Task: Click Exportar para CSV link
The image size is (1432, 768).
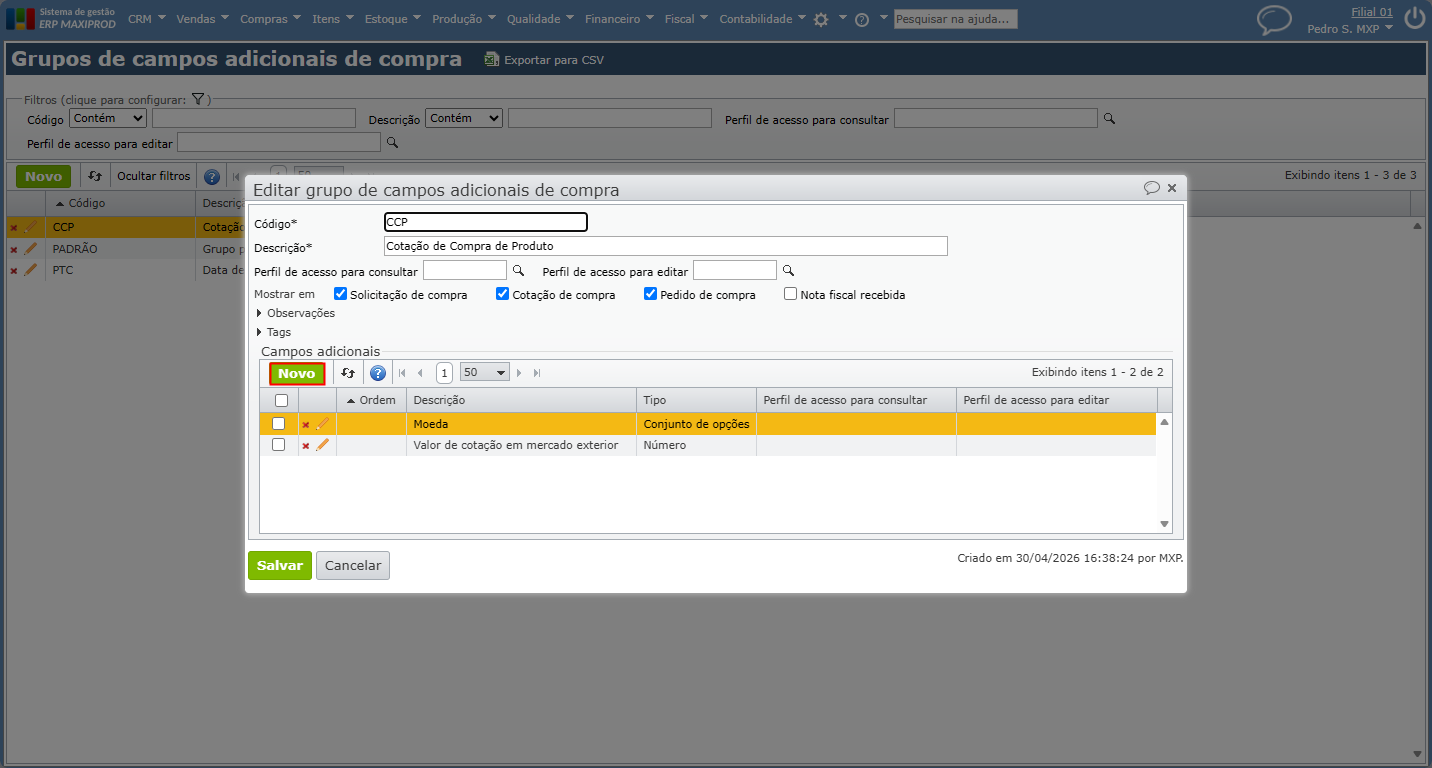Action: click(x=554, y=60)
